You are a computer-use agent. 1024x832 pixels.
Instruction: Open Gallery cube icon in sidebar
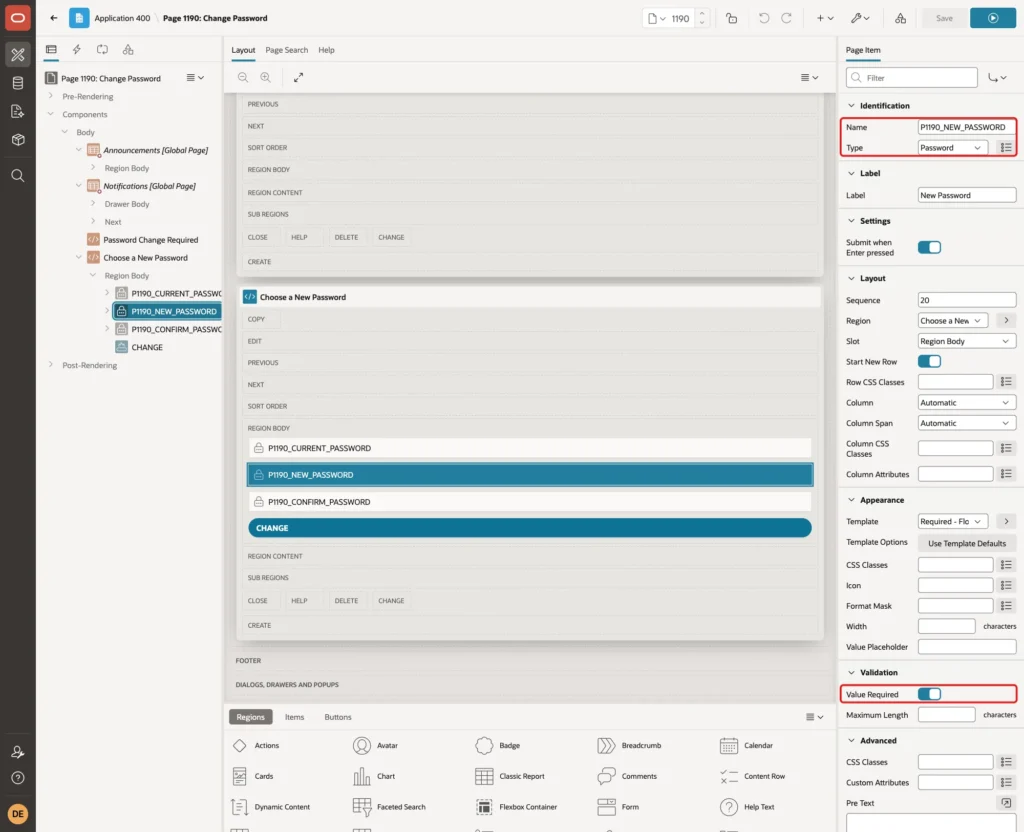18,140
